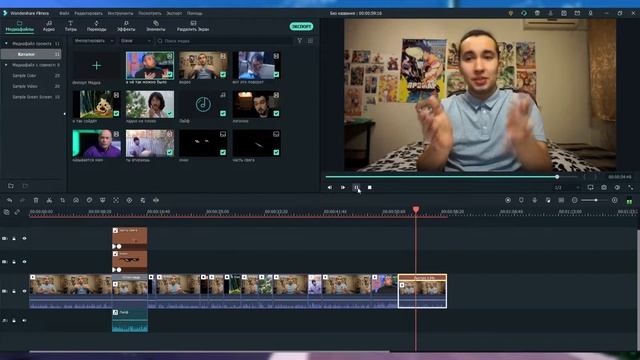Lock the second video track

[14, 262]
